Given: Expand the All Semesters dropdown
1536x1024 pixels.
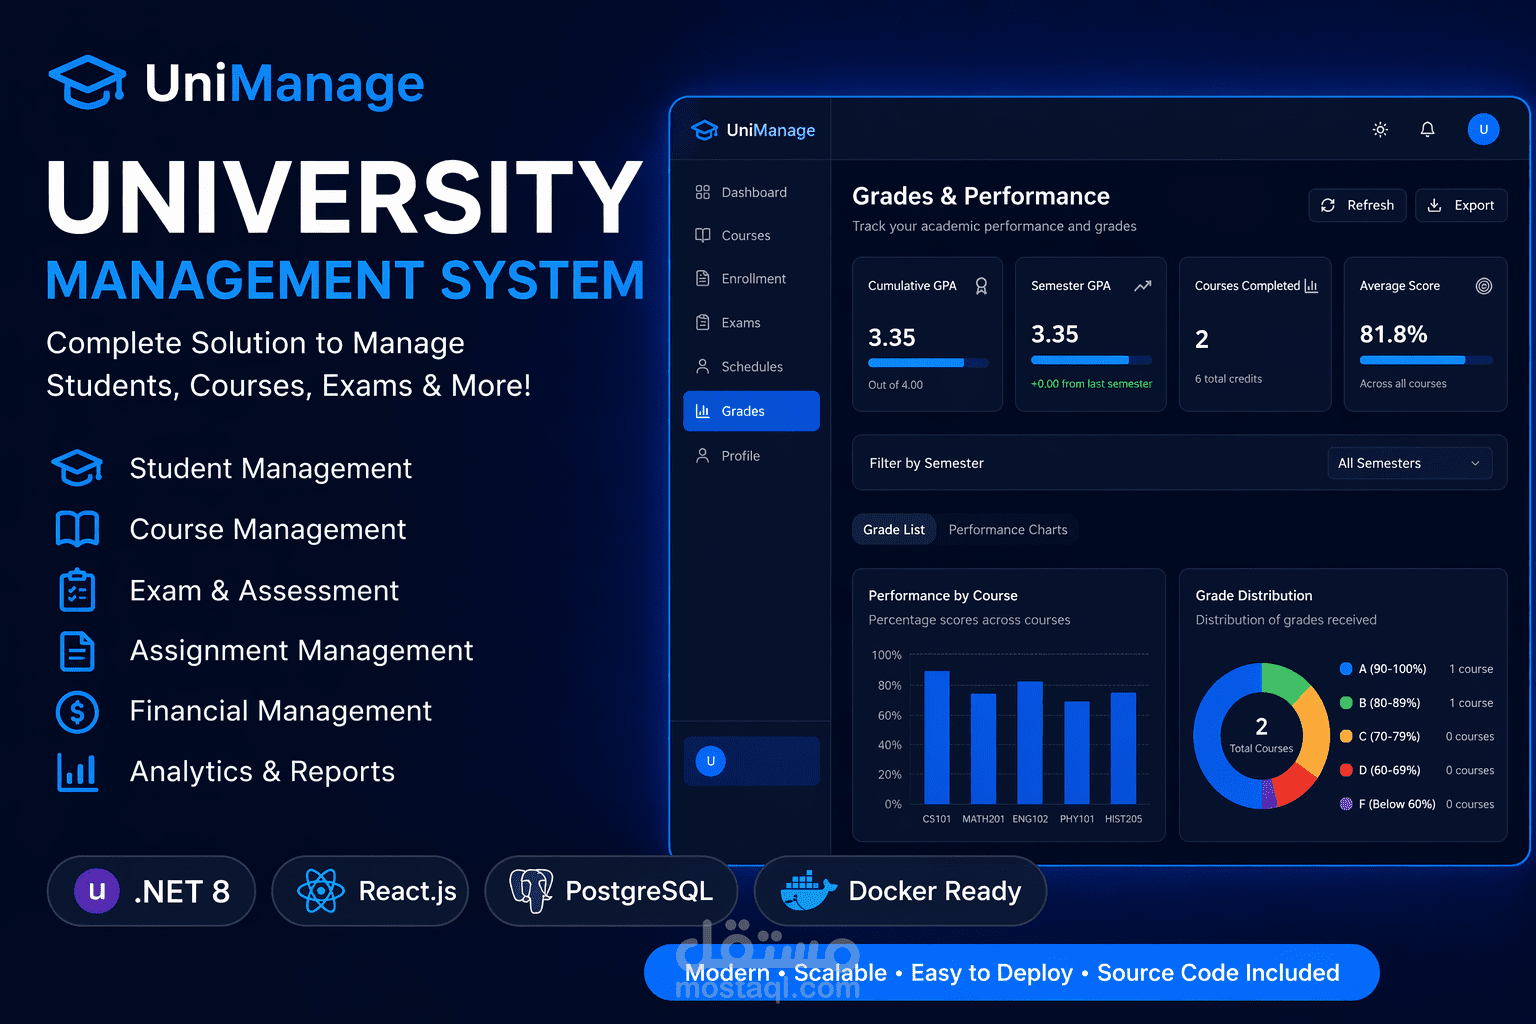Looking at the screenshot, I should point(1410,463).
